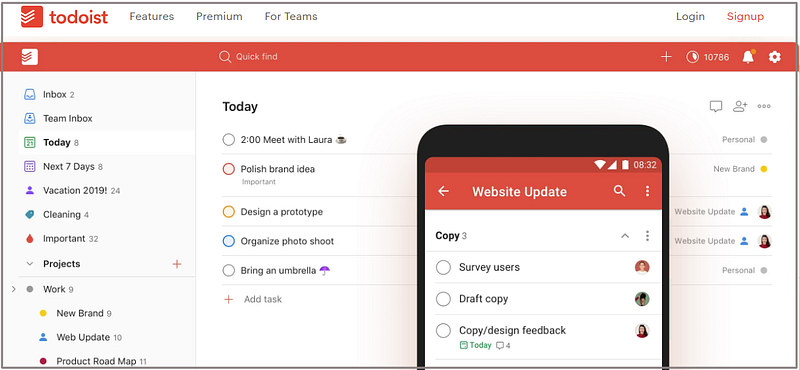Click the plus icon in red toolbar
The height and width of the screenshot is (370, 800).
pos(666,57)
